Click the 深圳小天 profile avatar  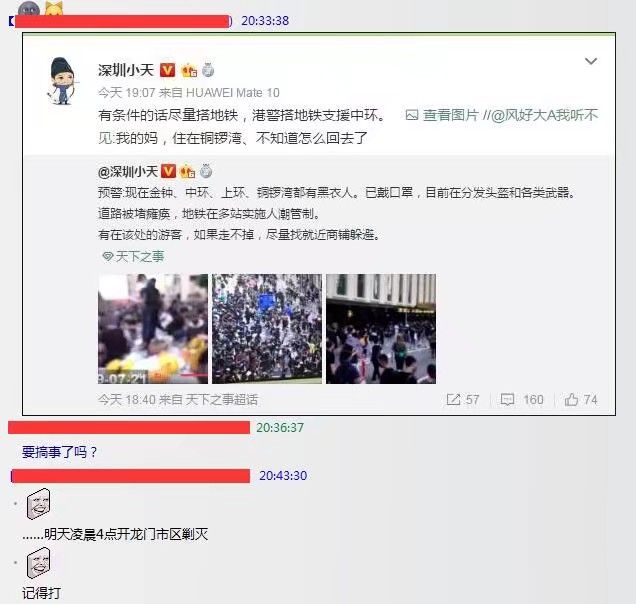coord(62,81)
